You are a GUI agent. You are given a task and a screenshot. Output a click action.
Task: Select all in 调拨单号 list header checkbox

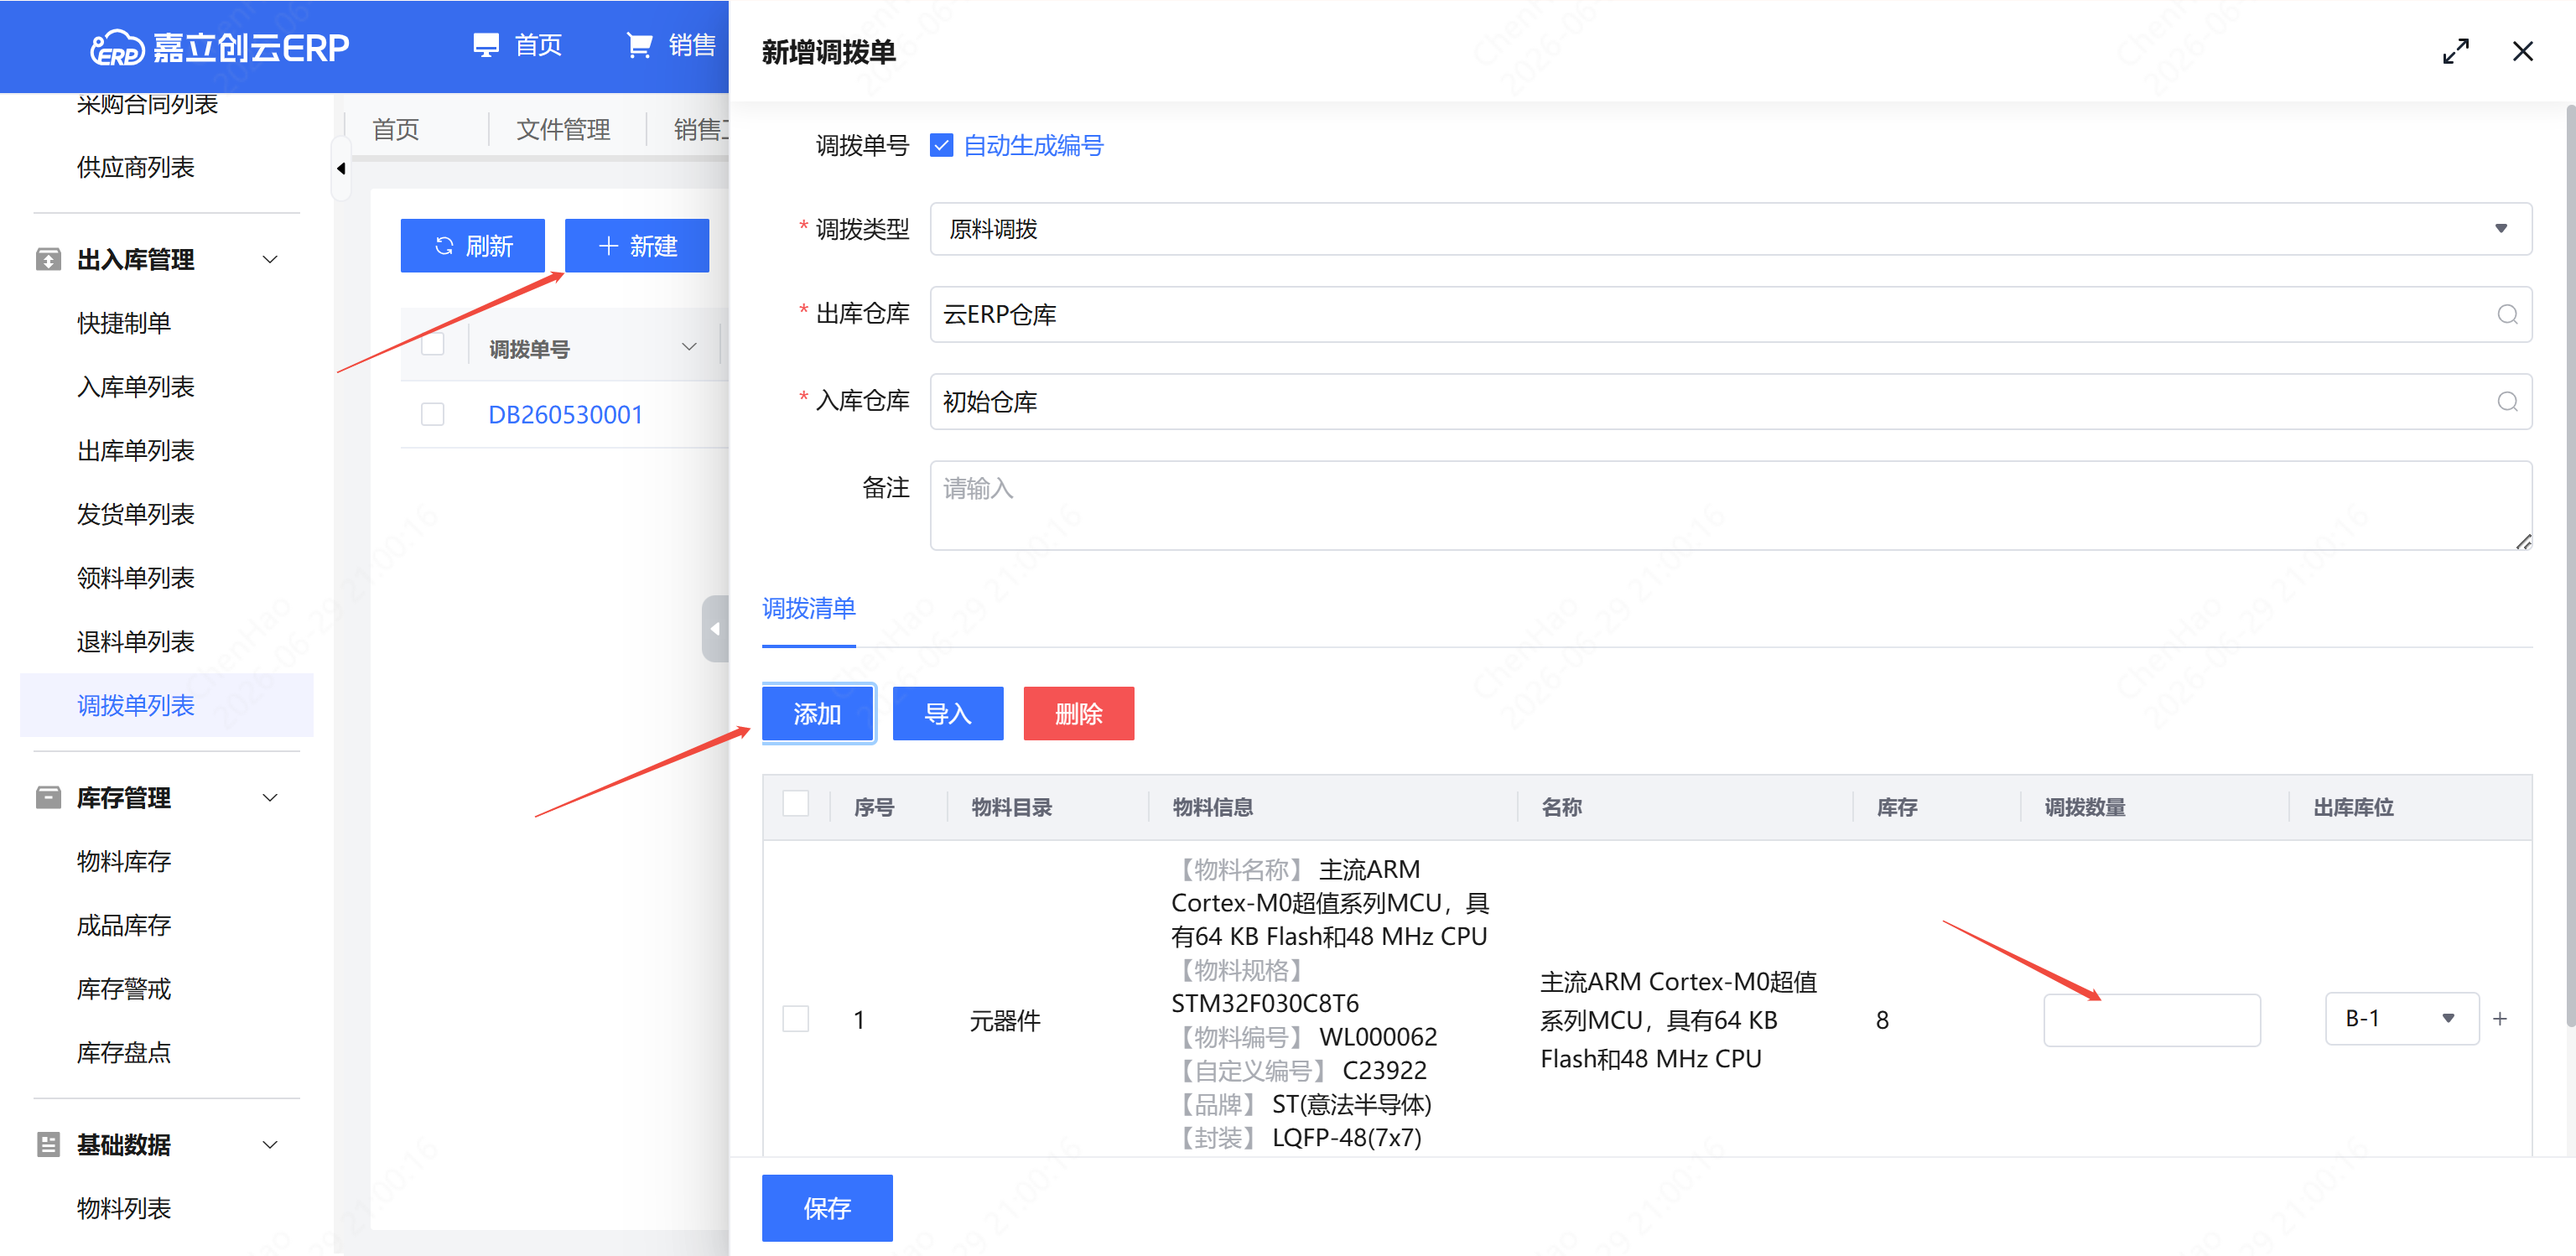point(433,345)
